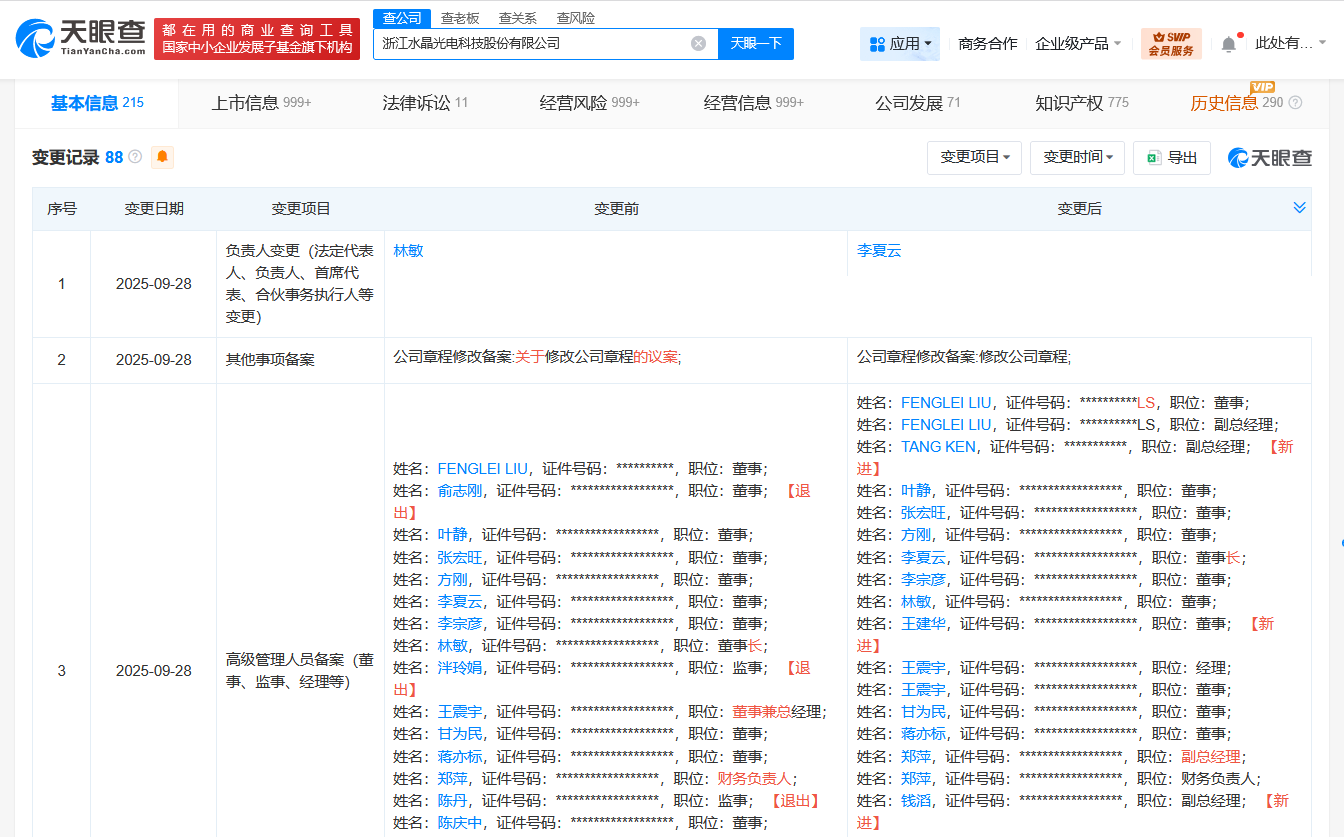The width and height of the screenshot is (1344, 837).
Task: Open the 应用 apps grid
Action: [x=899, y=44]
